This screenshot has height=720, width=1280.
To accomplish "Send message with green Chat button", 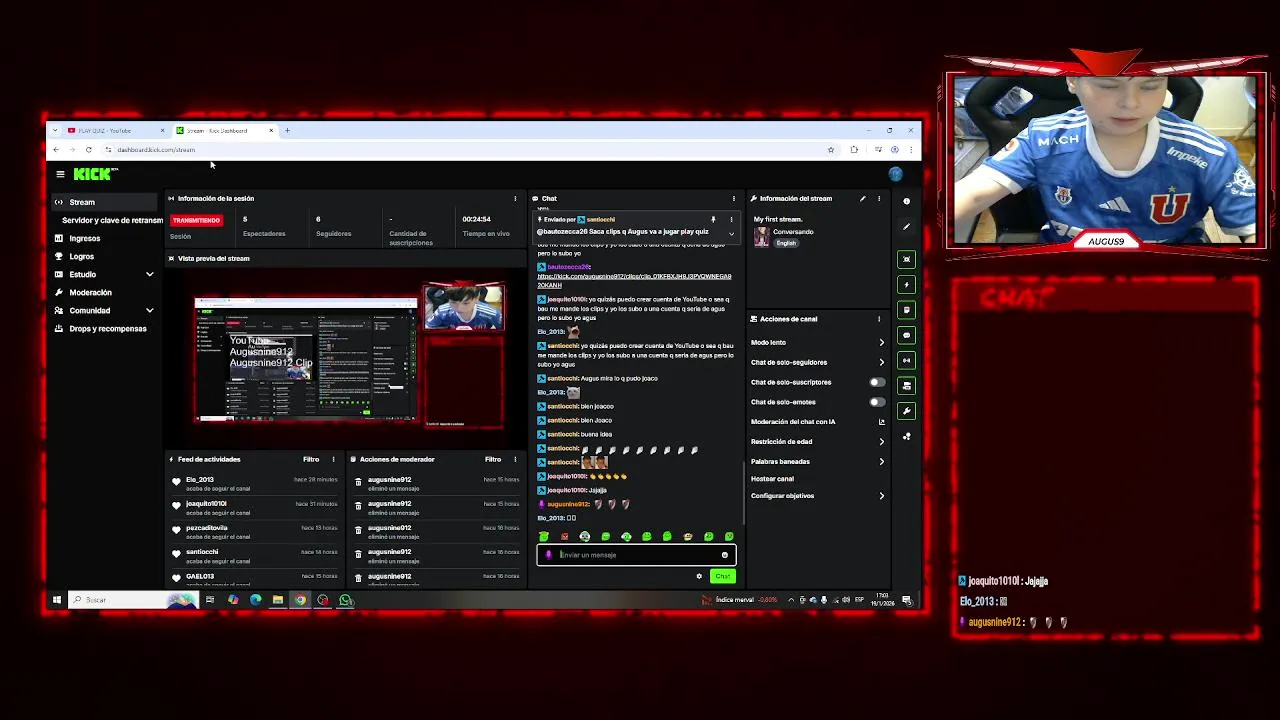I will [722, 576].
